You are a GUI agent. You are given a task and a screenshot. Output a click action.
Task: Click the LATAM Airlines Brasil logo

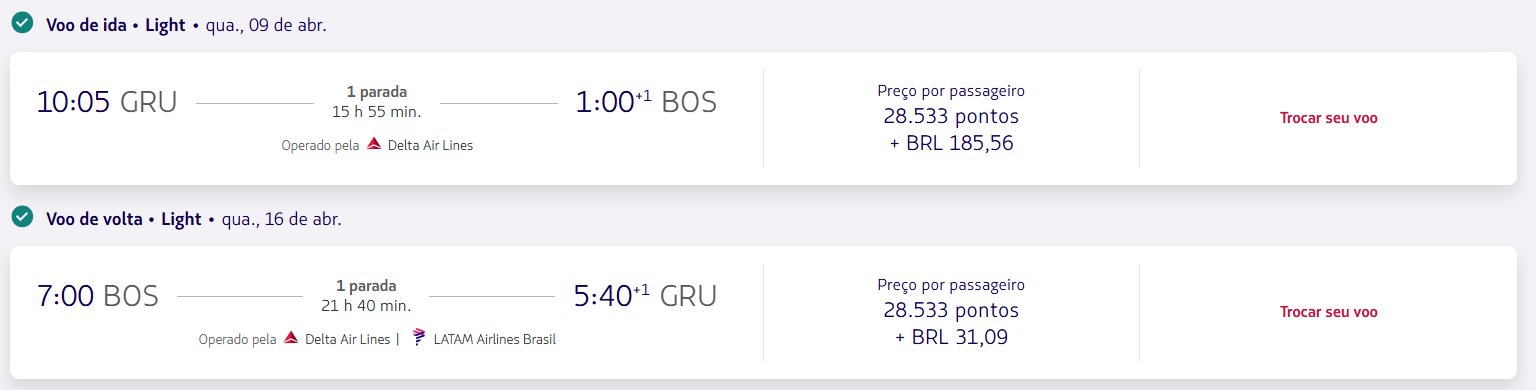point(418,338)
